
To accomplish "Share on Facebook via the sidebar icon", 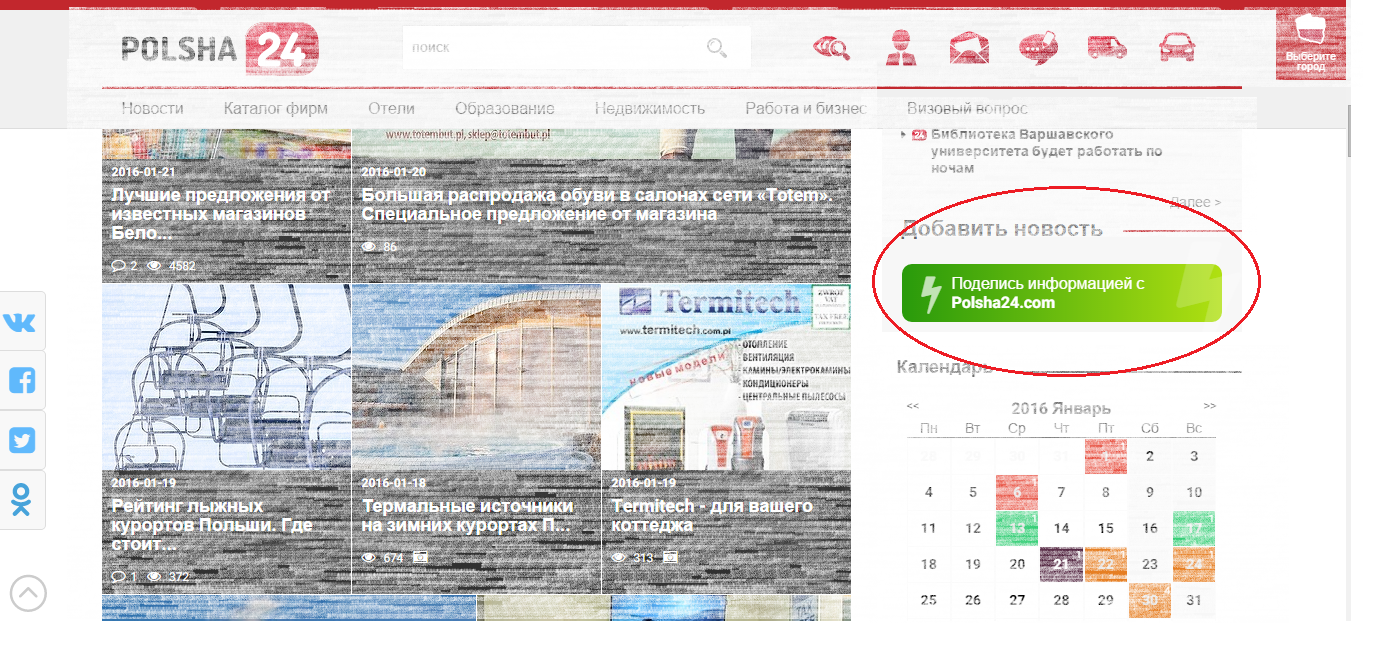I will point(21,381).
